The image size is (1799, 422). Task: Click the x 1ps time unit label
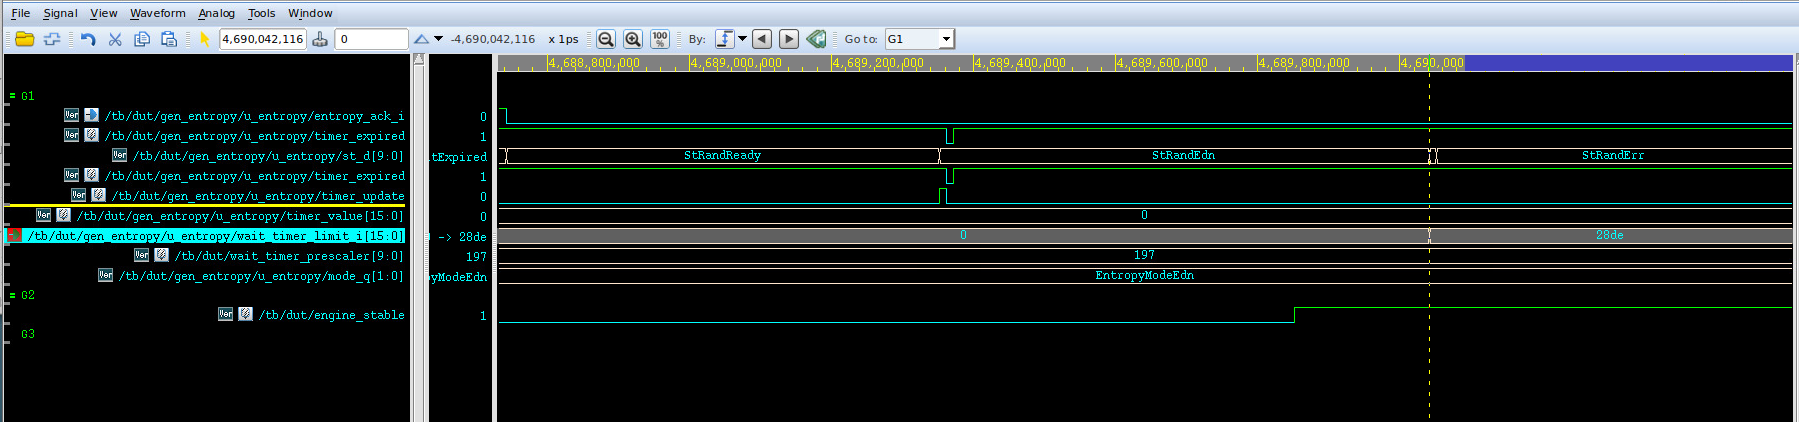tap(563, 39)
